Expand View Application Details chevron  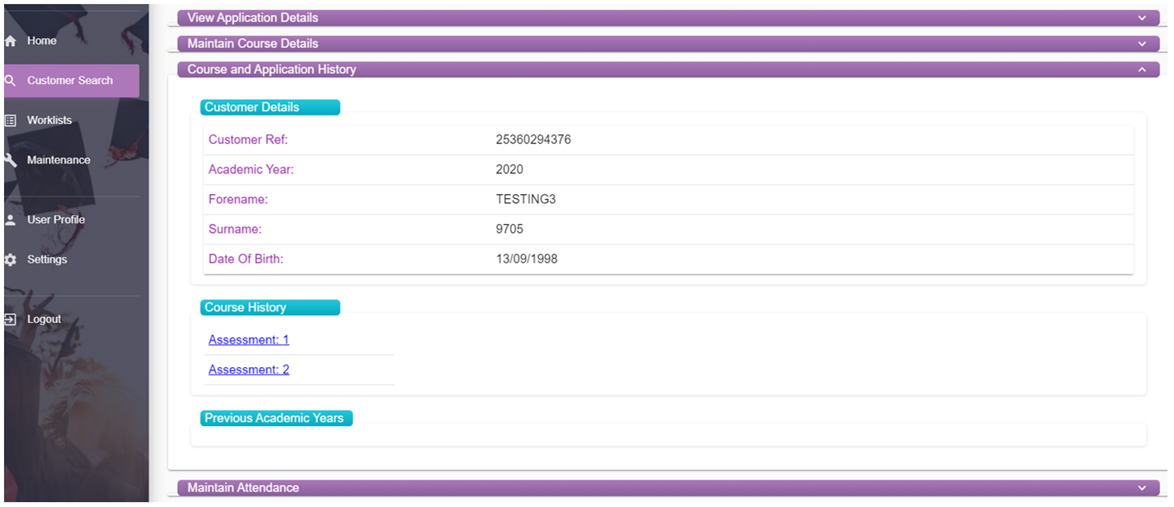[1142, 18]
